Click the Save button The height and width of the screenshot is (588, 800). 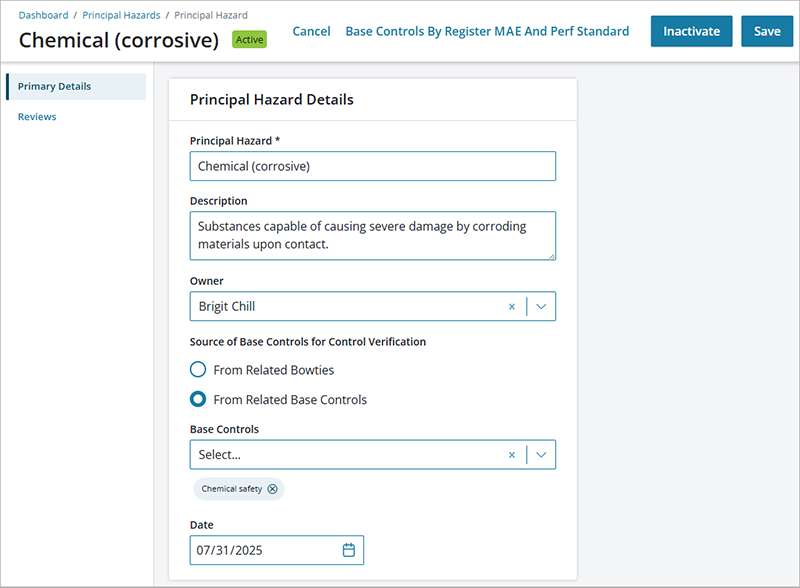point(767,31)
